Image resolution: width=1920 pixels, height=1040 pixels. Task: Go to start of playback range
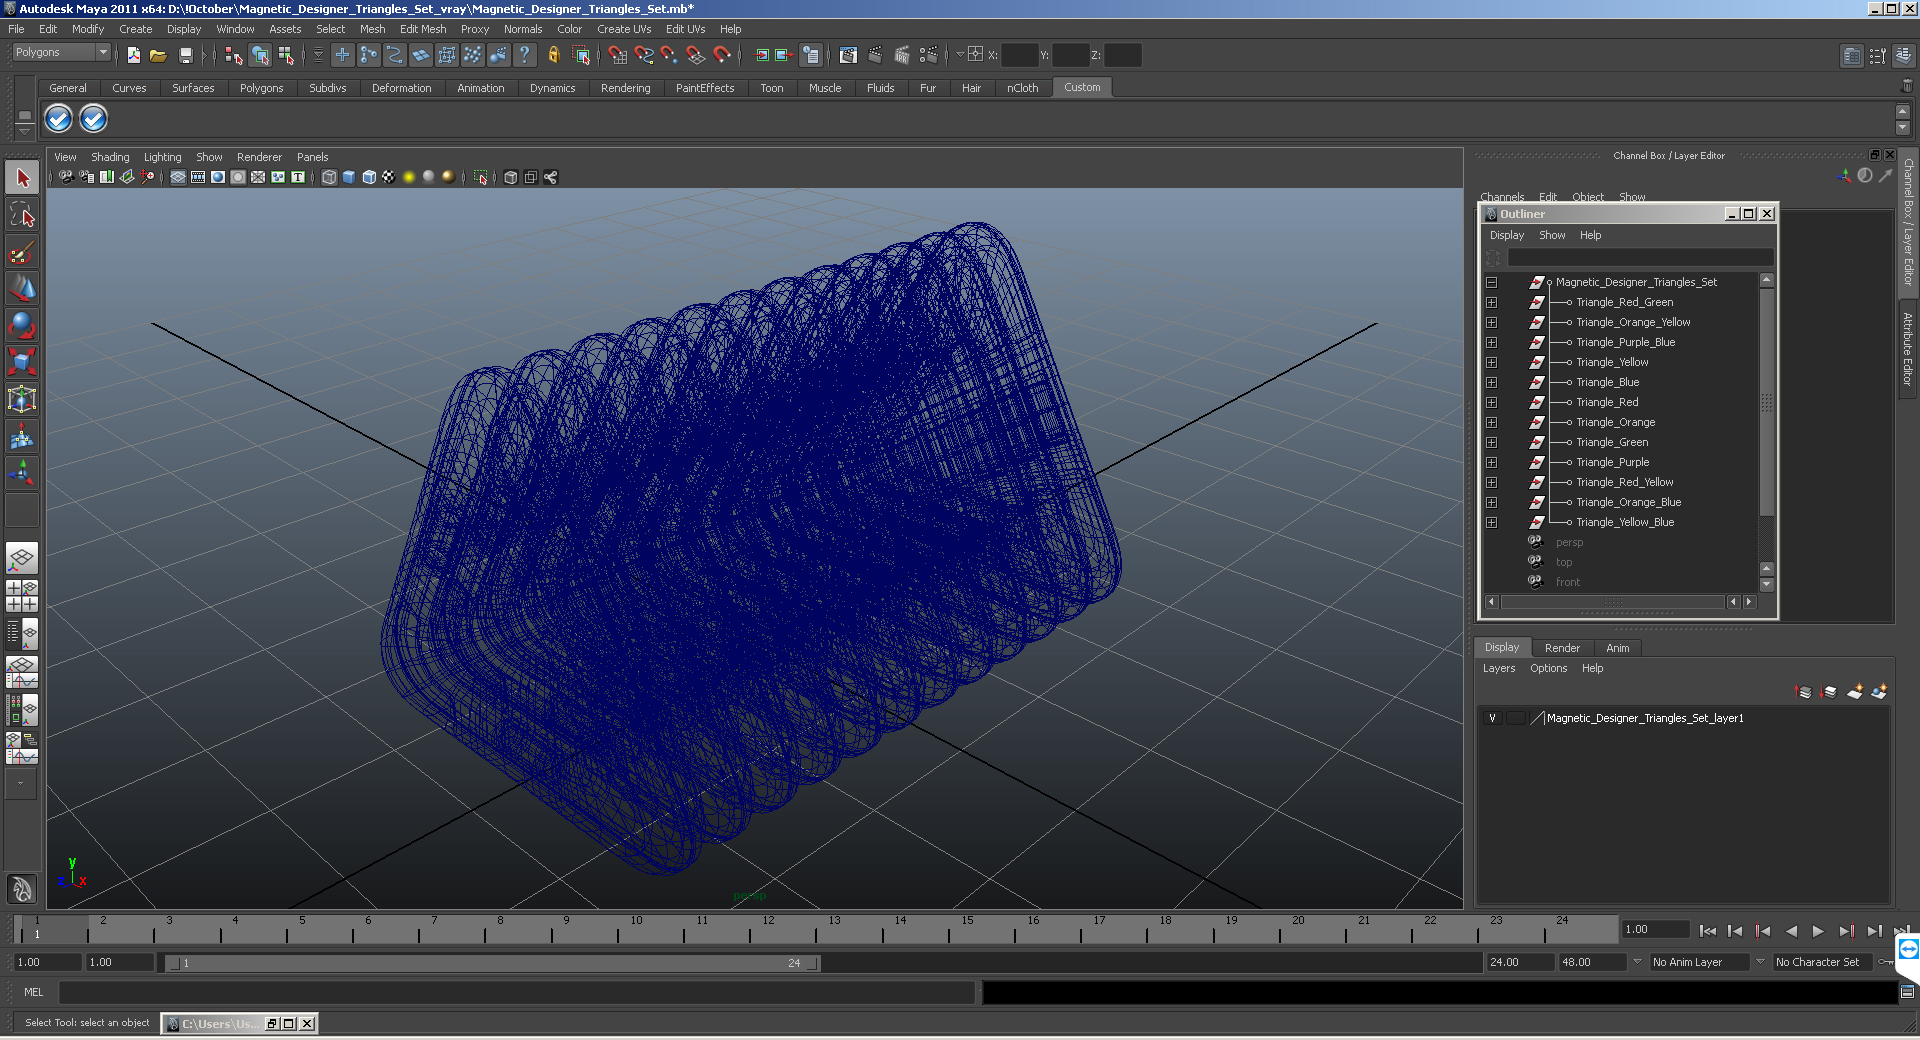click(x=1708, y=931)
